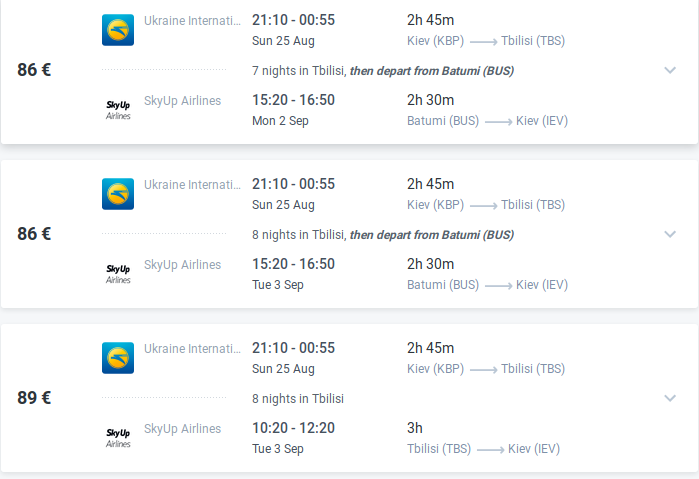This screenshot has height=479, width=699.
Task: Click SkyUp Airlines logo for 10:20 Tbilisi flight
Action: (118, 437)
